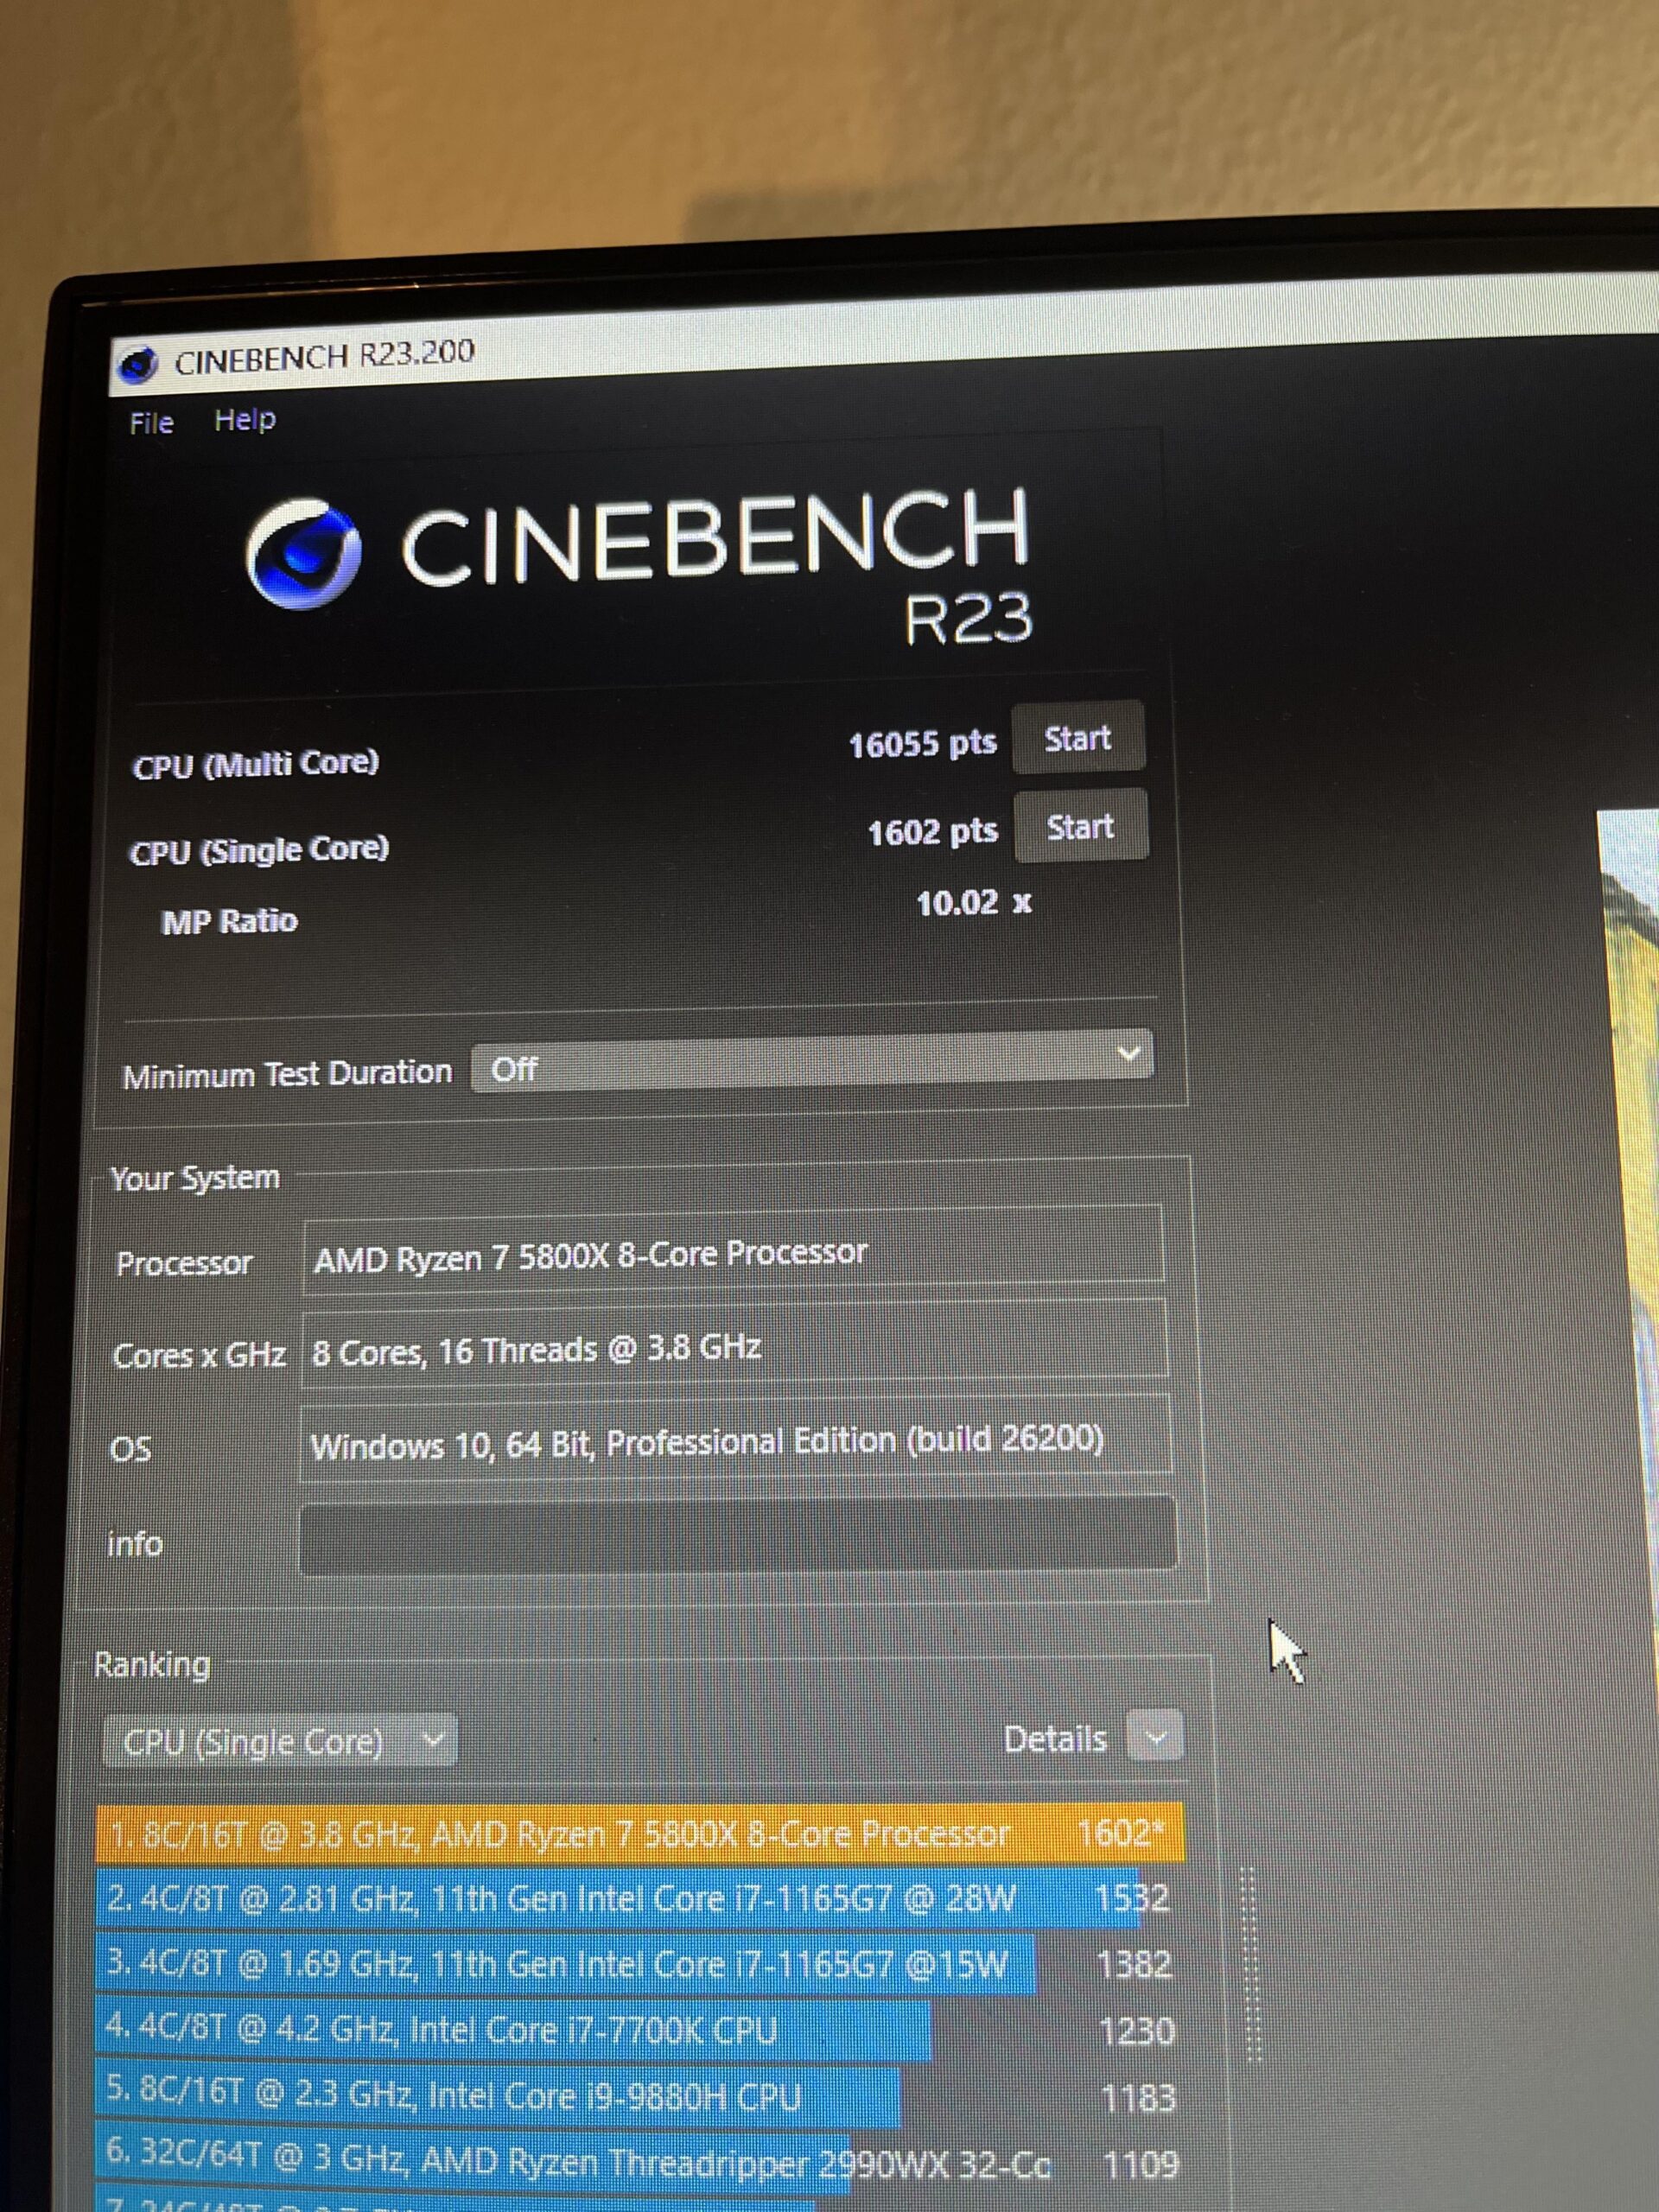
Task: Select the i7-1165G7 @ 28W ranking entry
Action: pyautogui.click(x=636, y=1898)
